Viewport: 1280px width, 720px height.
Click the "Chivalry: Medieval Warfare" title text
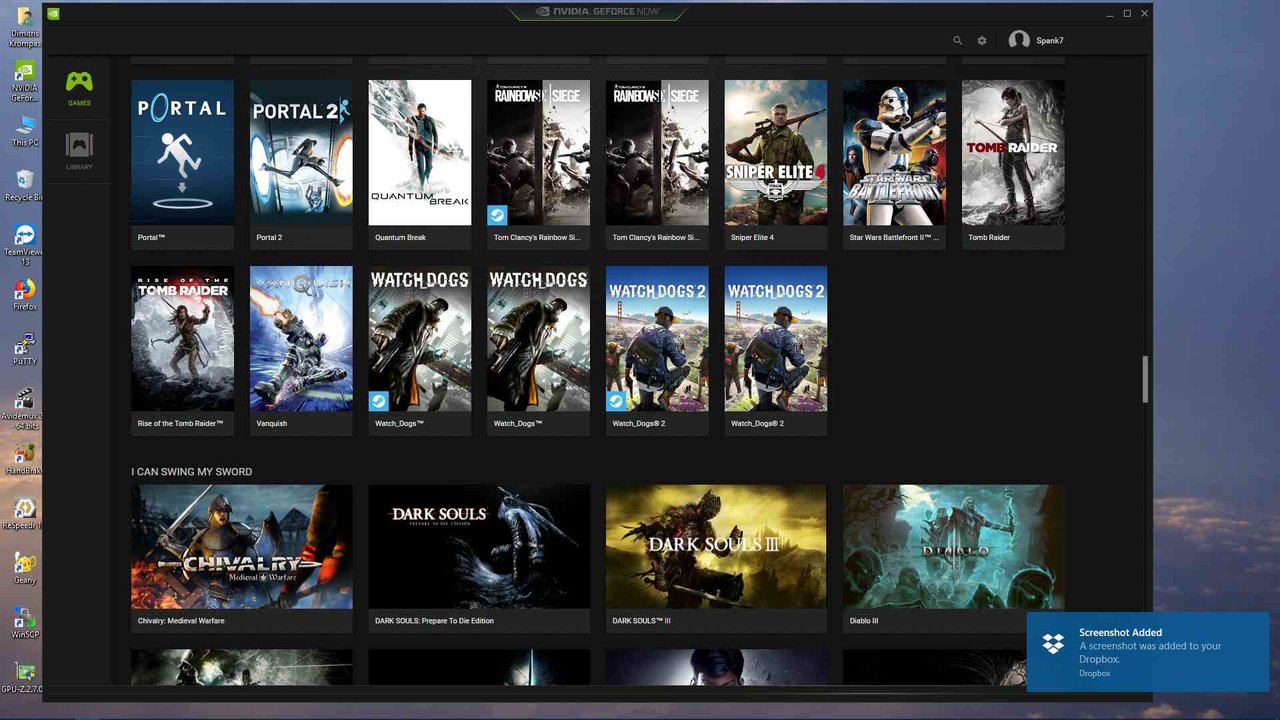pyautogui.click(x=181, y=621)
